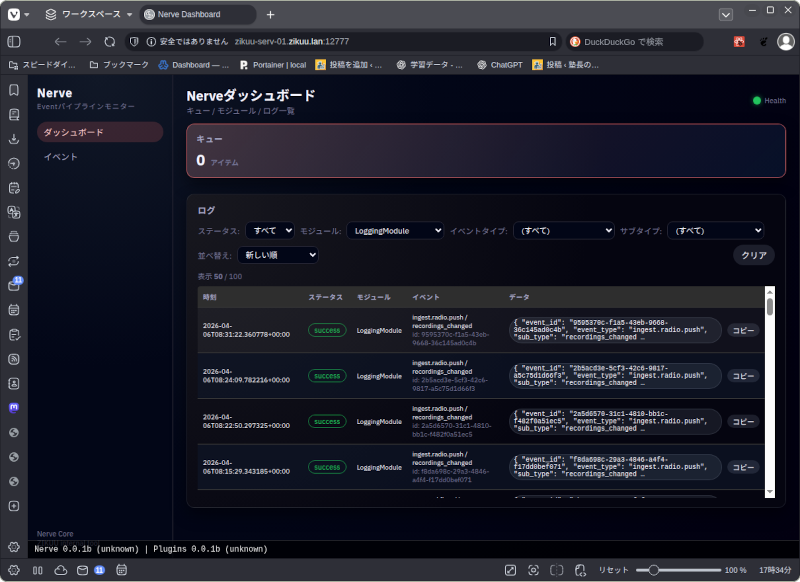Open sidebar settings gear icon
This screenshot has height=582, width=800.
14,547
